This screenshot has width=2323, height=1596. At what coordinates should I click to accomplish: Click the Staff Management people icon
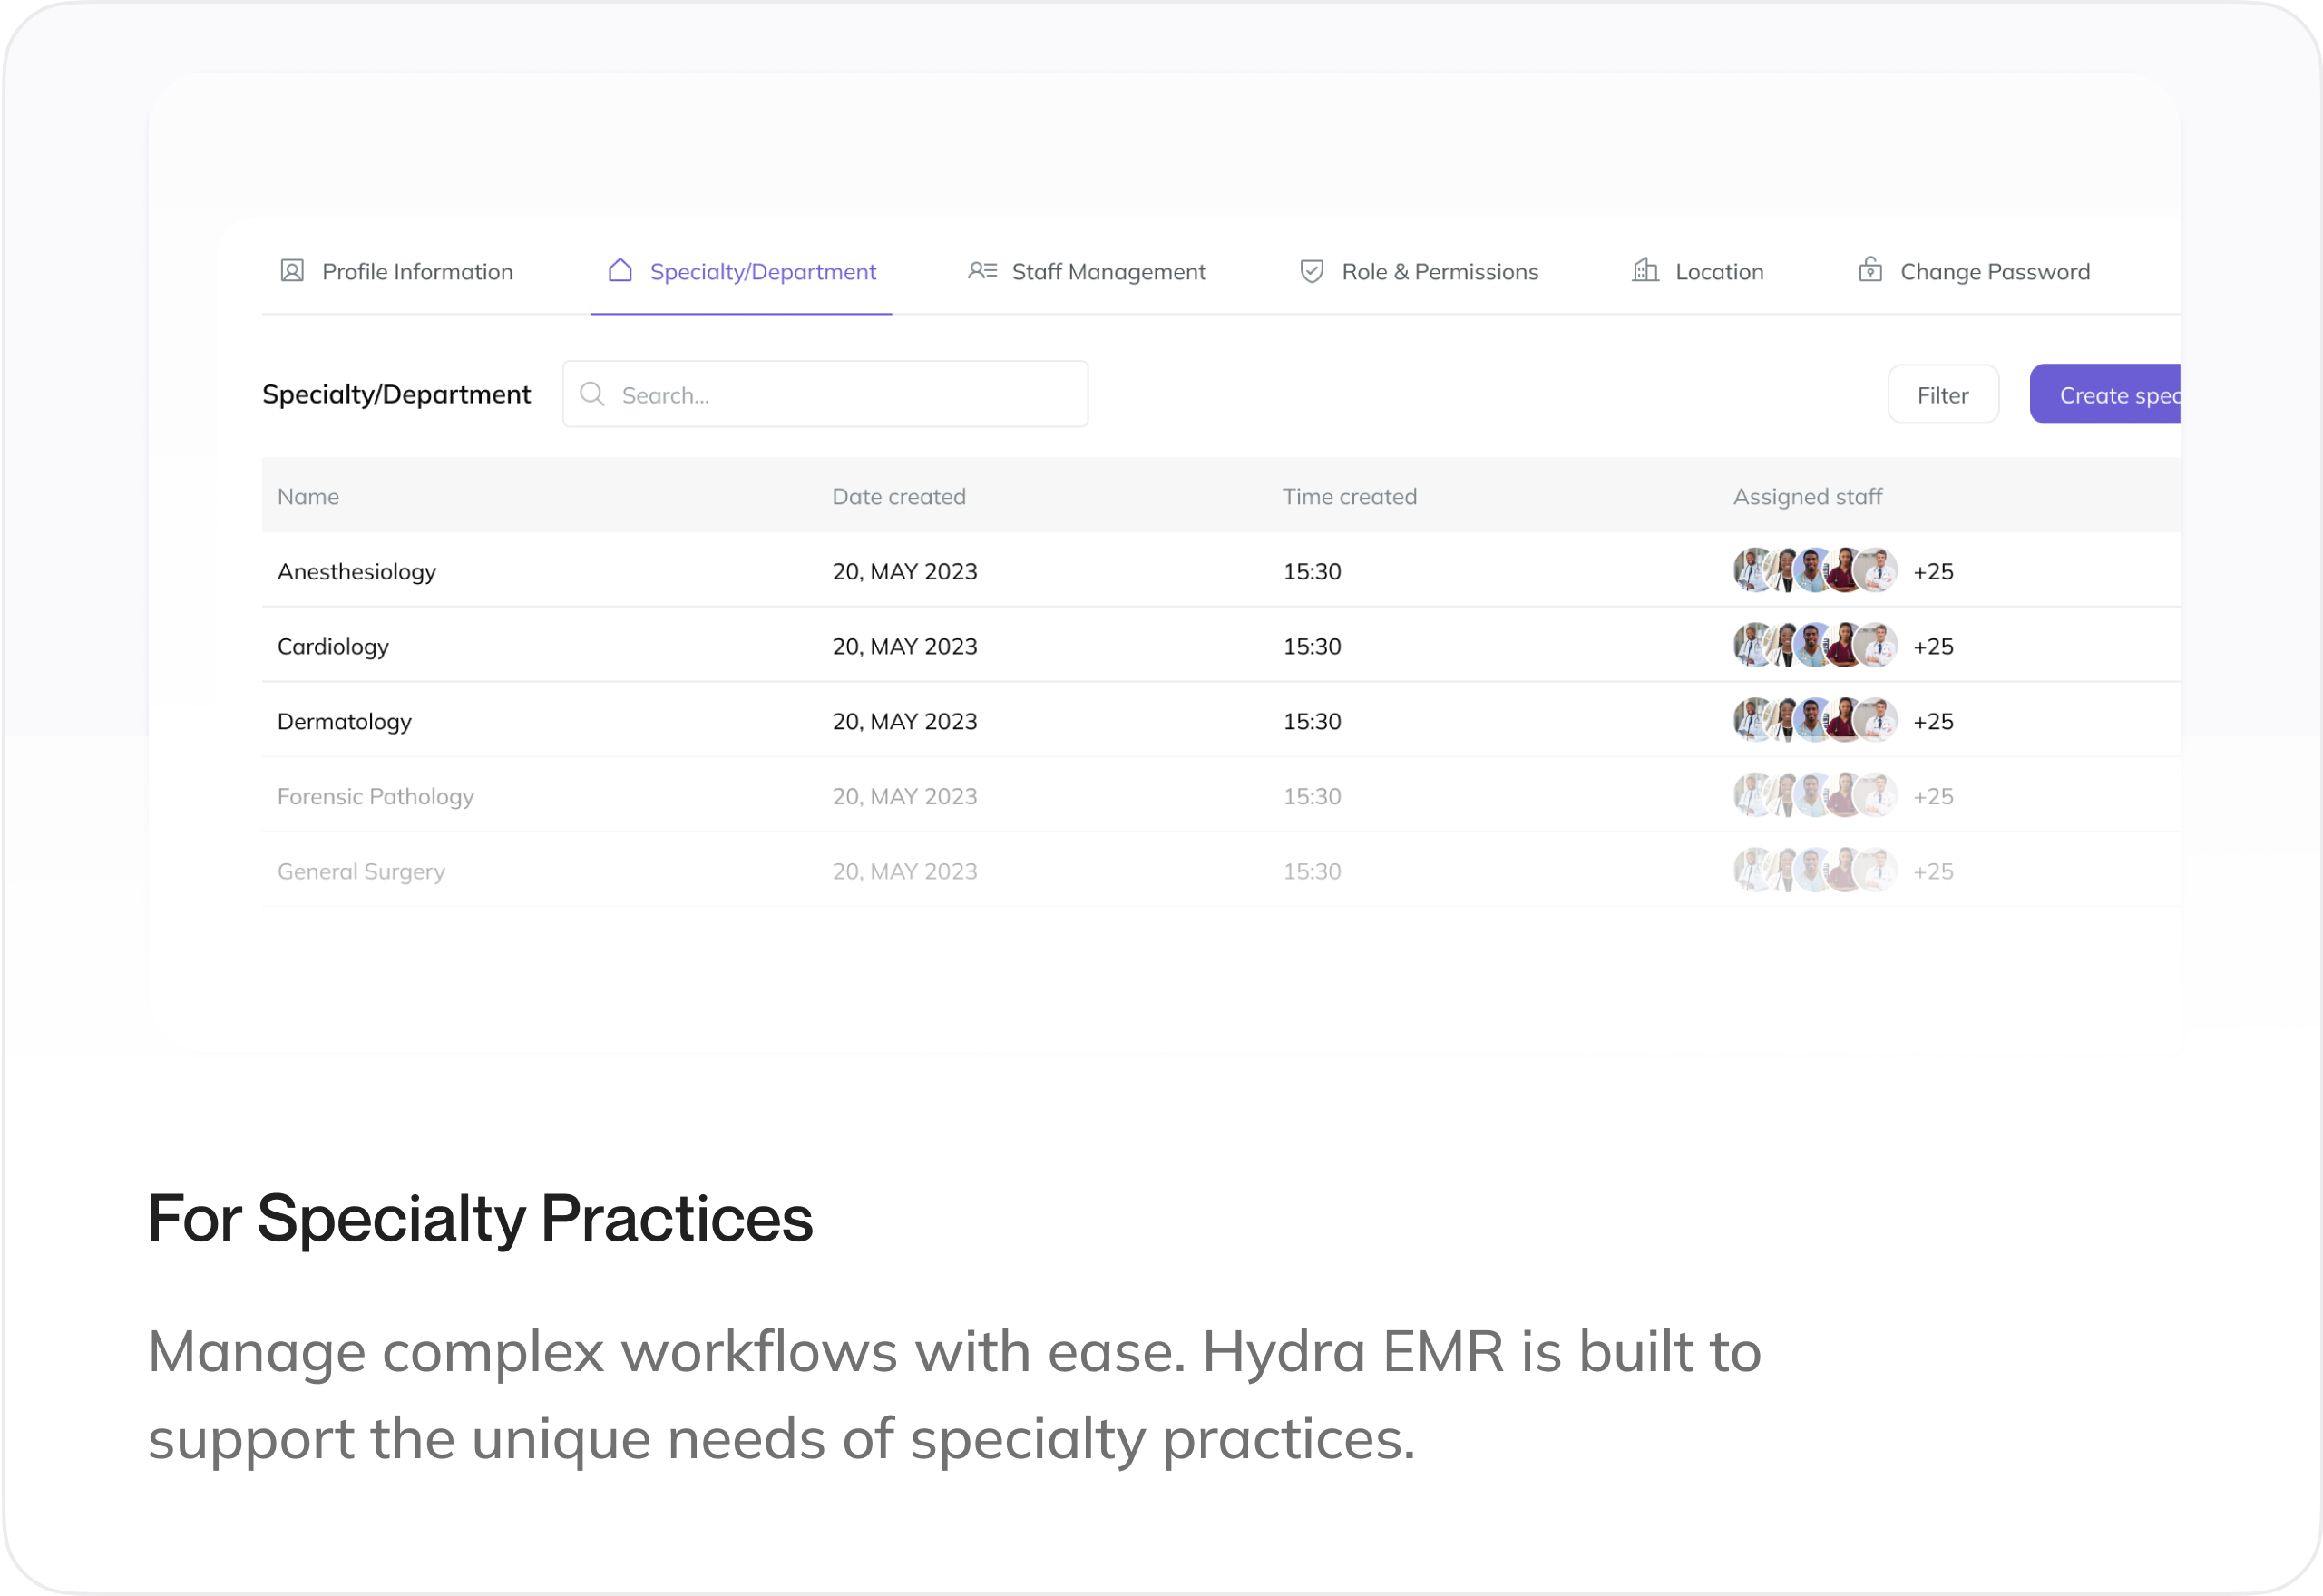pos(982,271)
